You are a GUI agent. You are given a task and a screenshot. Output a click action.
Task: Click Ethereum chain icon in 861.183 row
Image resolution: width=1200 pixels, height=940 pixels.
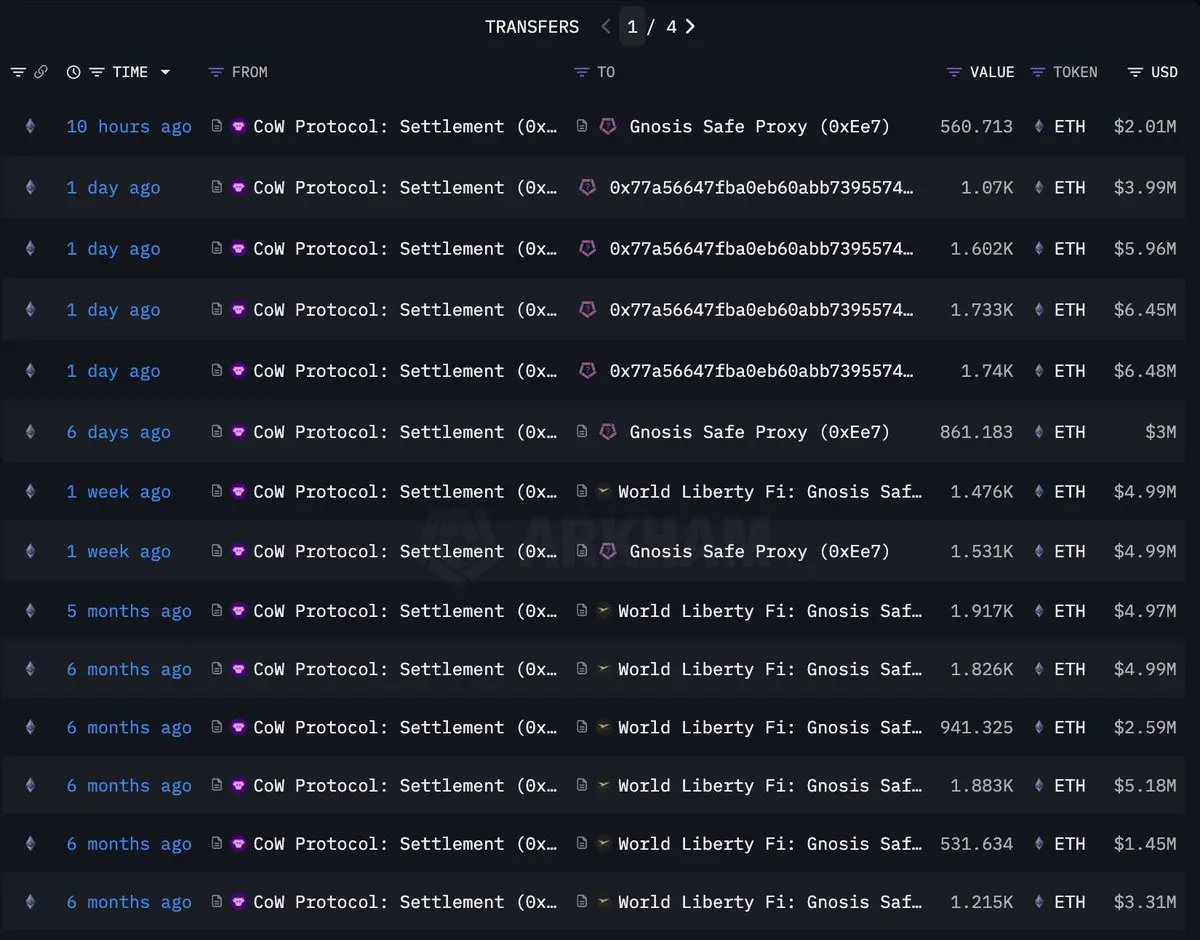point(30,431)
